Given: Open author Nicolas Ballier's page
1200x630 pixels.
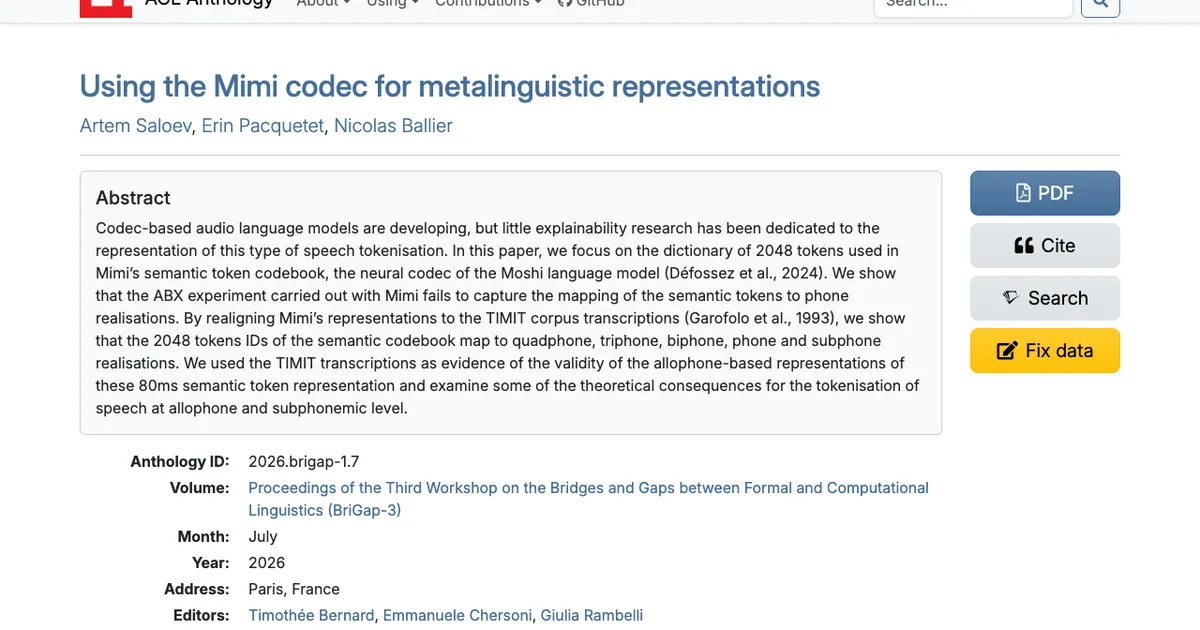Looking at the screenshot, I should [393, 126].
